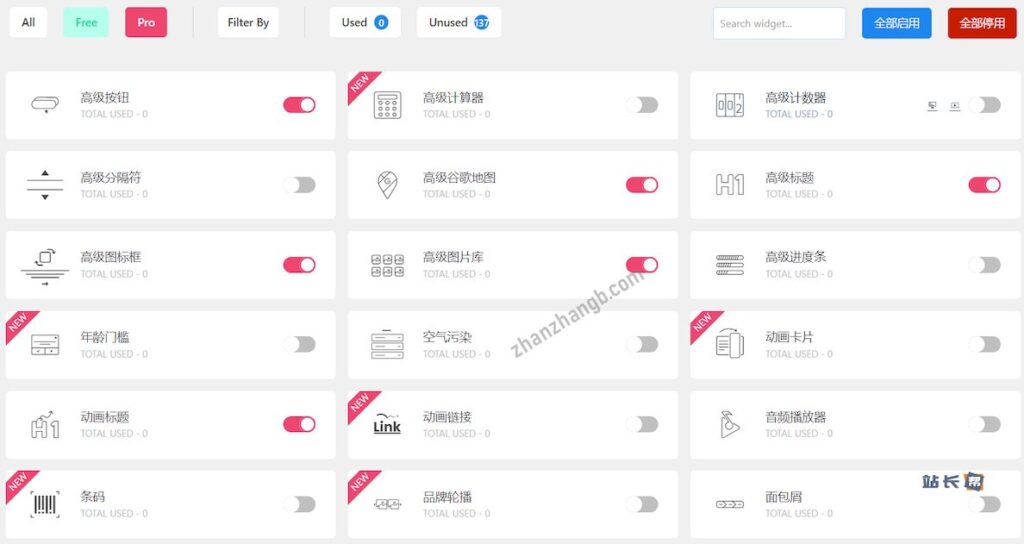The height and width of the screenshot is (544, 1024).
Task: Click the 年龄门槛 age gate icon
Action: click(45, 345)
